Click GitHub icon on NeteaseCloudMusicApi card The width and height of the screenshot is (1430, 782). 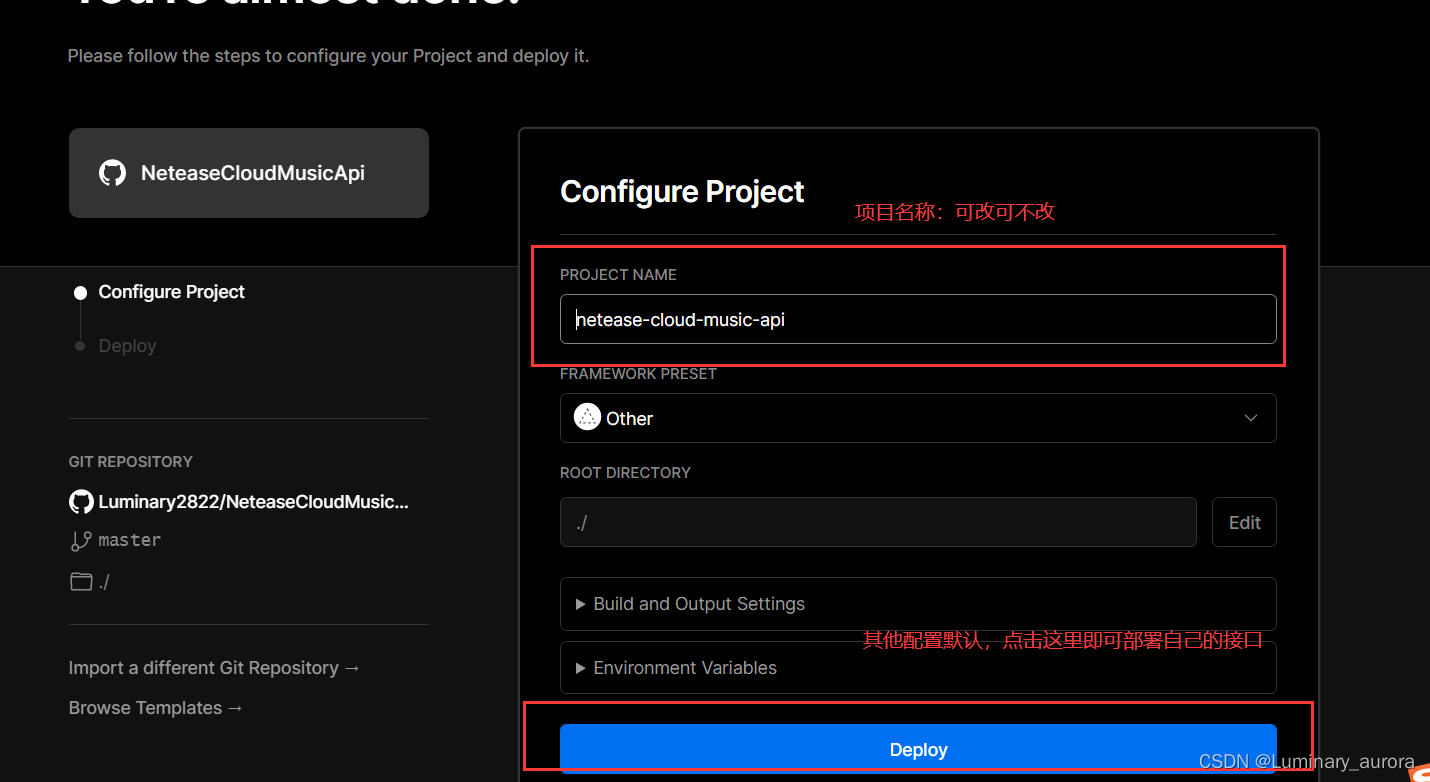point(112,173)
